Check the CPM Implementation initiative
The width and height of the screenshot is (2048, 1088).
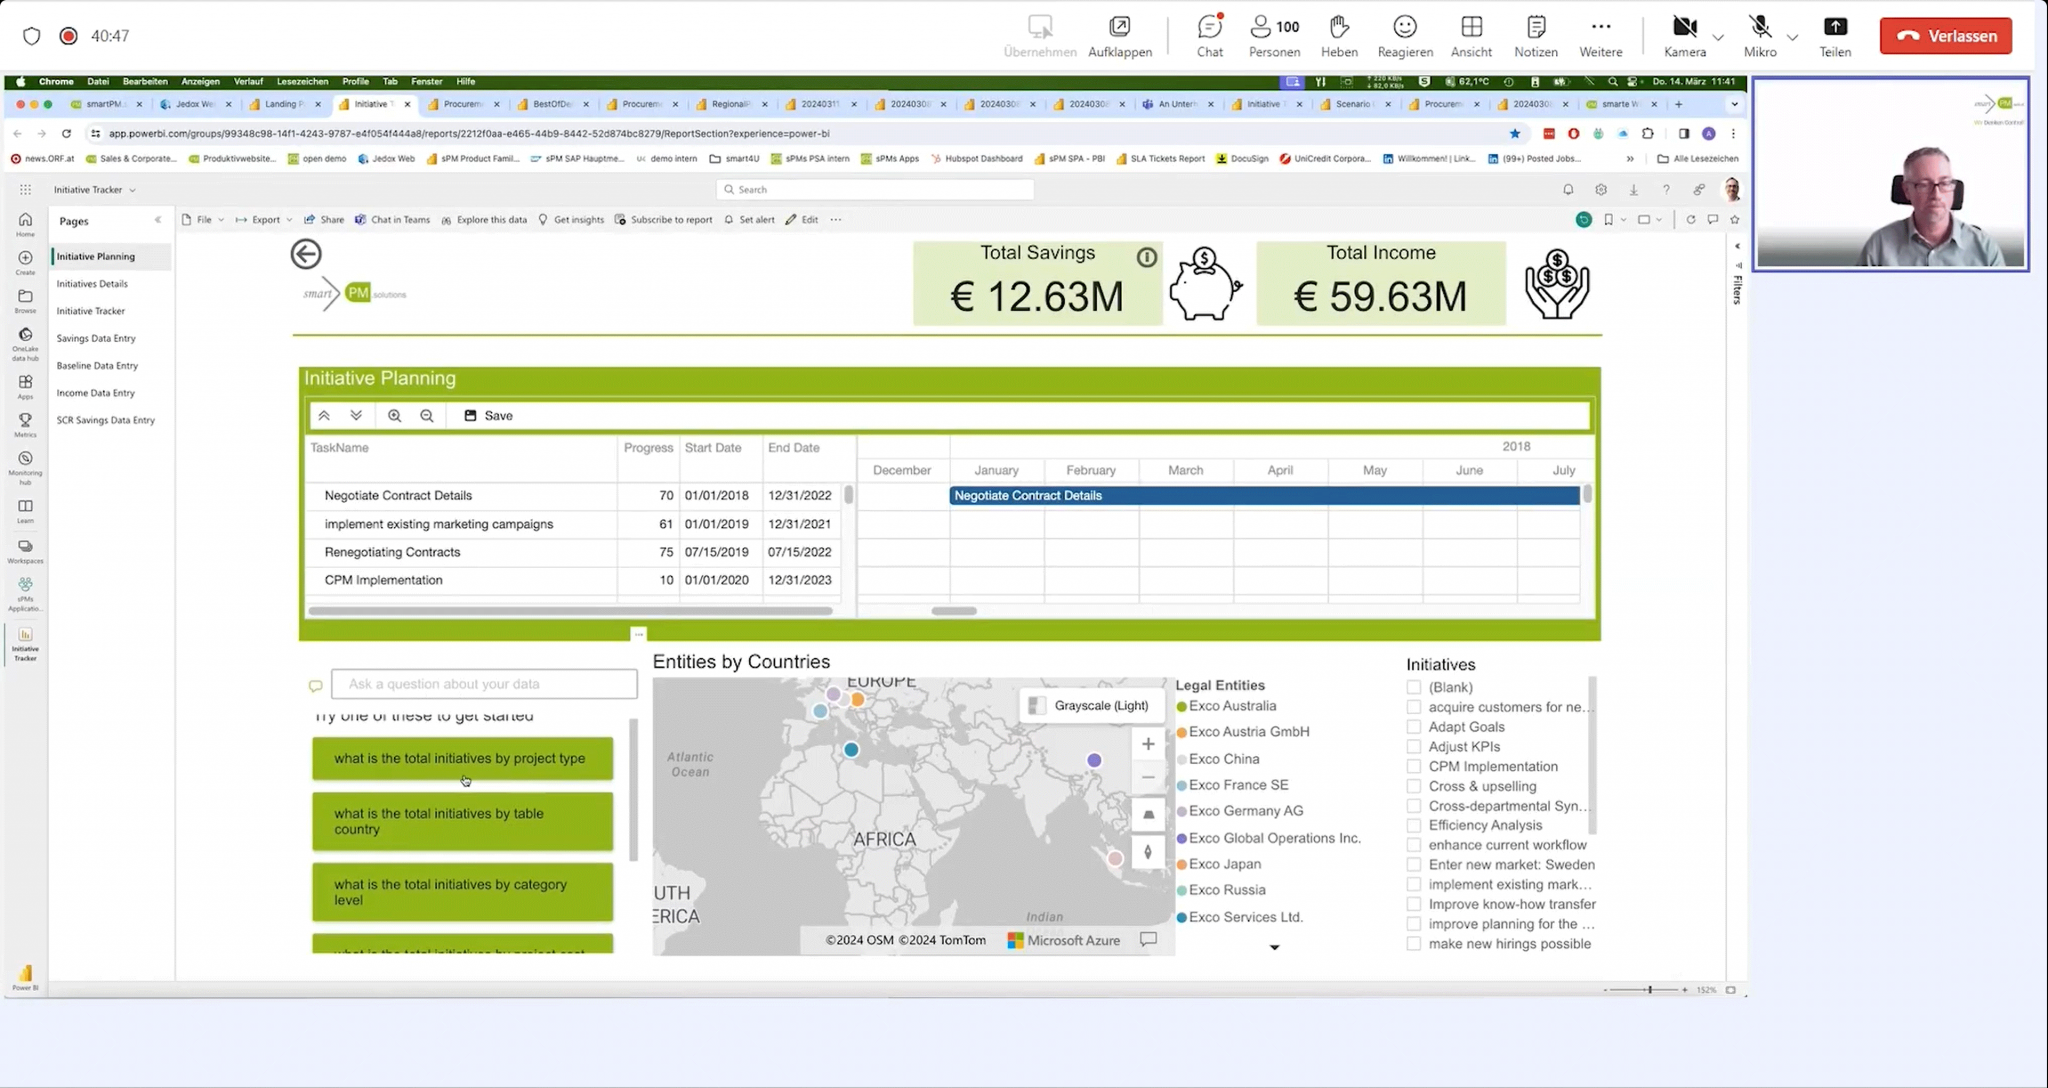1415,766
